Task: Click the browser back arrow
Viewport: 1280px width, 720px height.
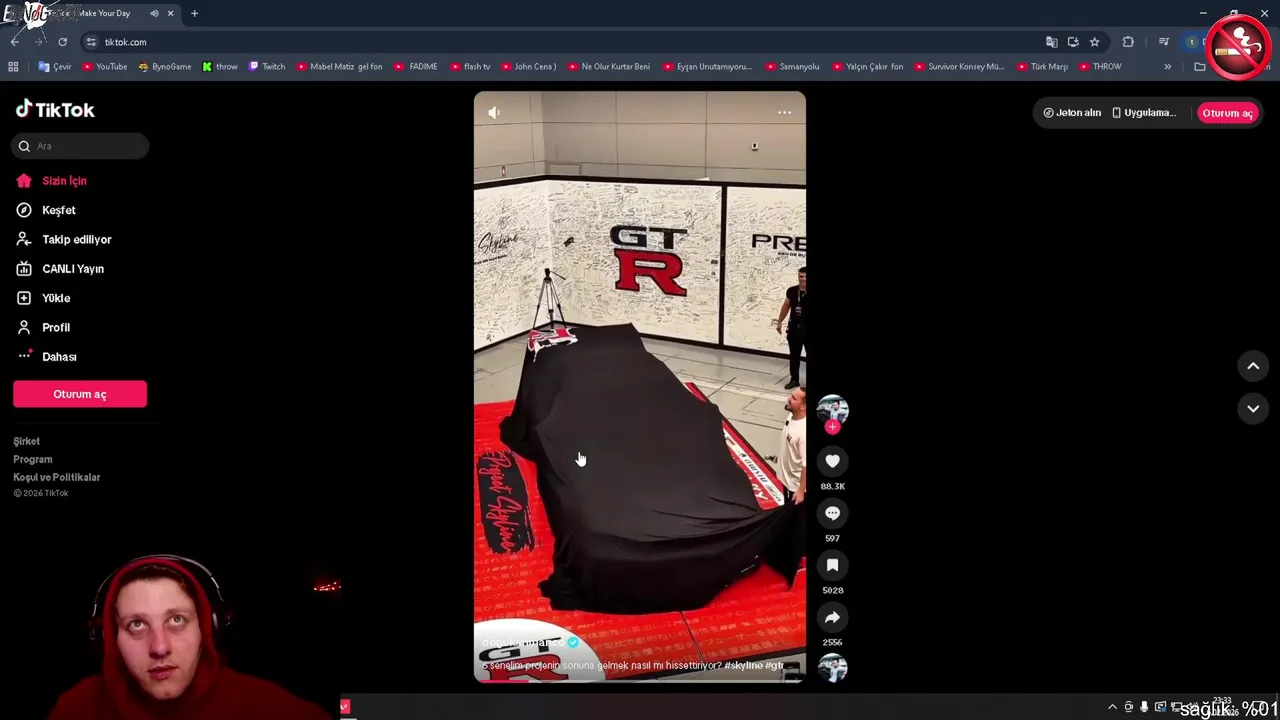Action: (15, 42)
